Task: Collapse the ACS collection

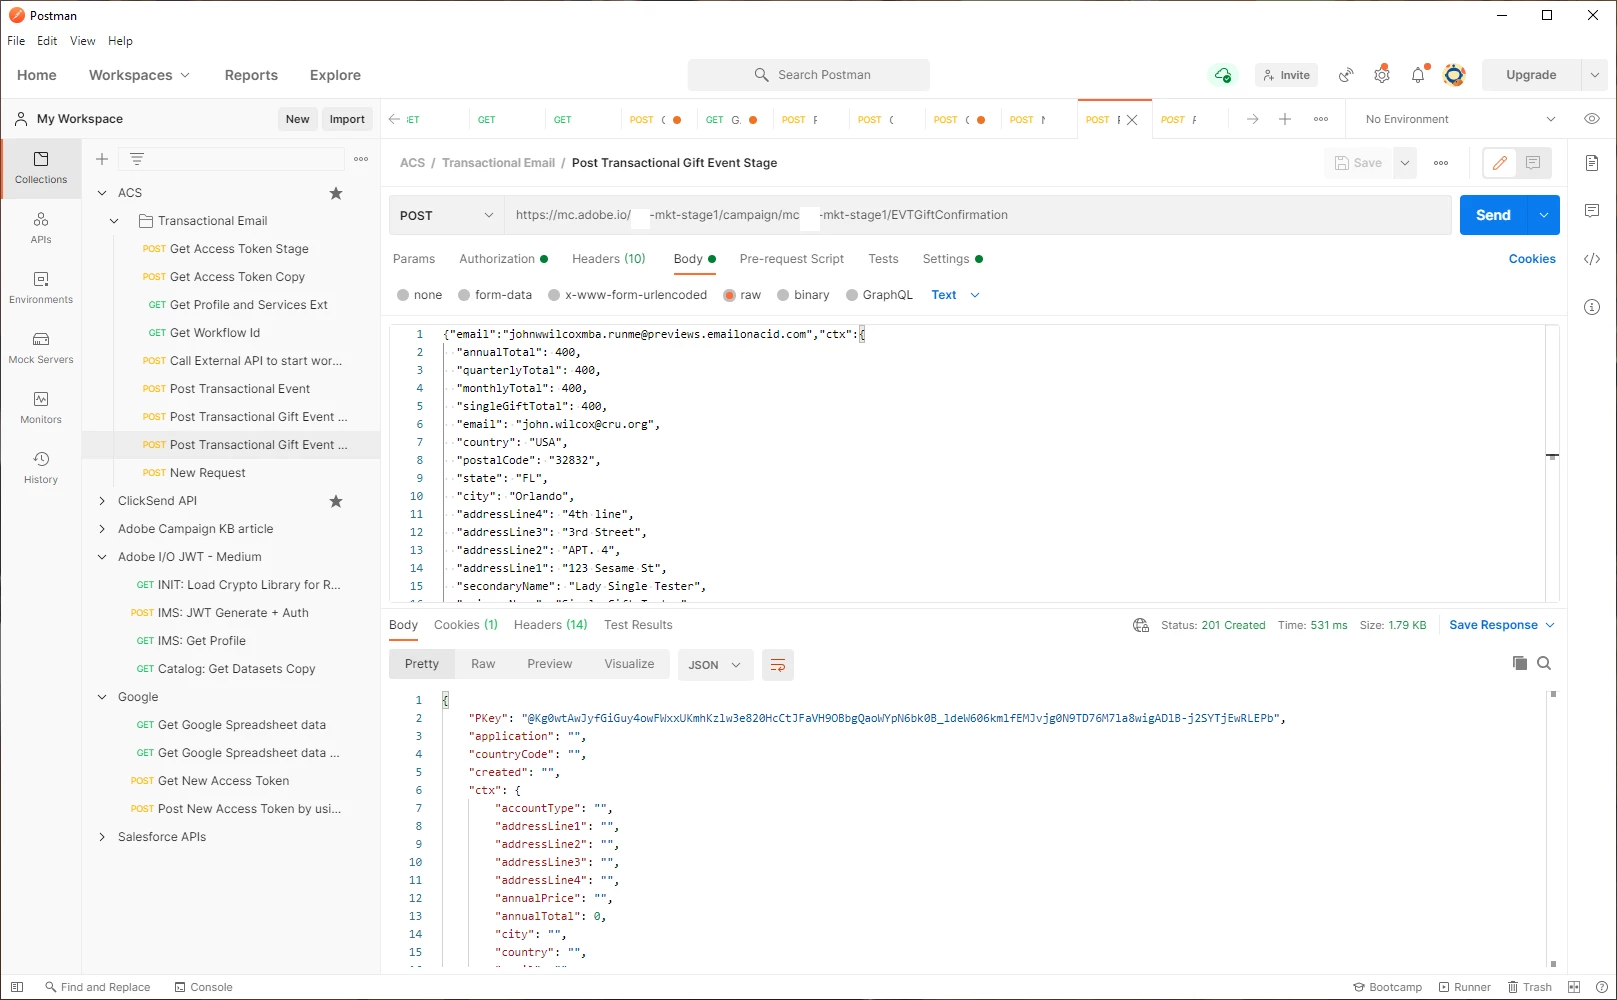Action: (102, 193)
